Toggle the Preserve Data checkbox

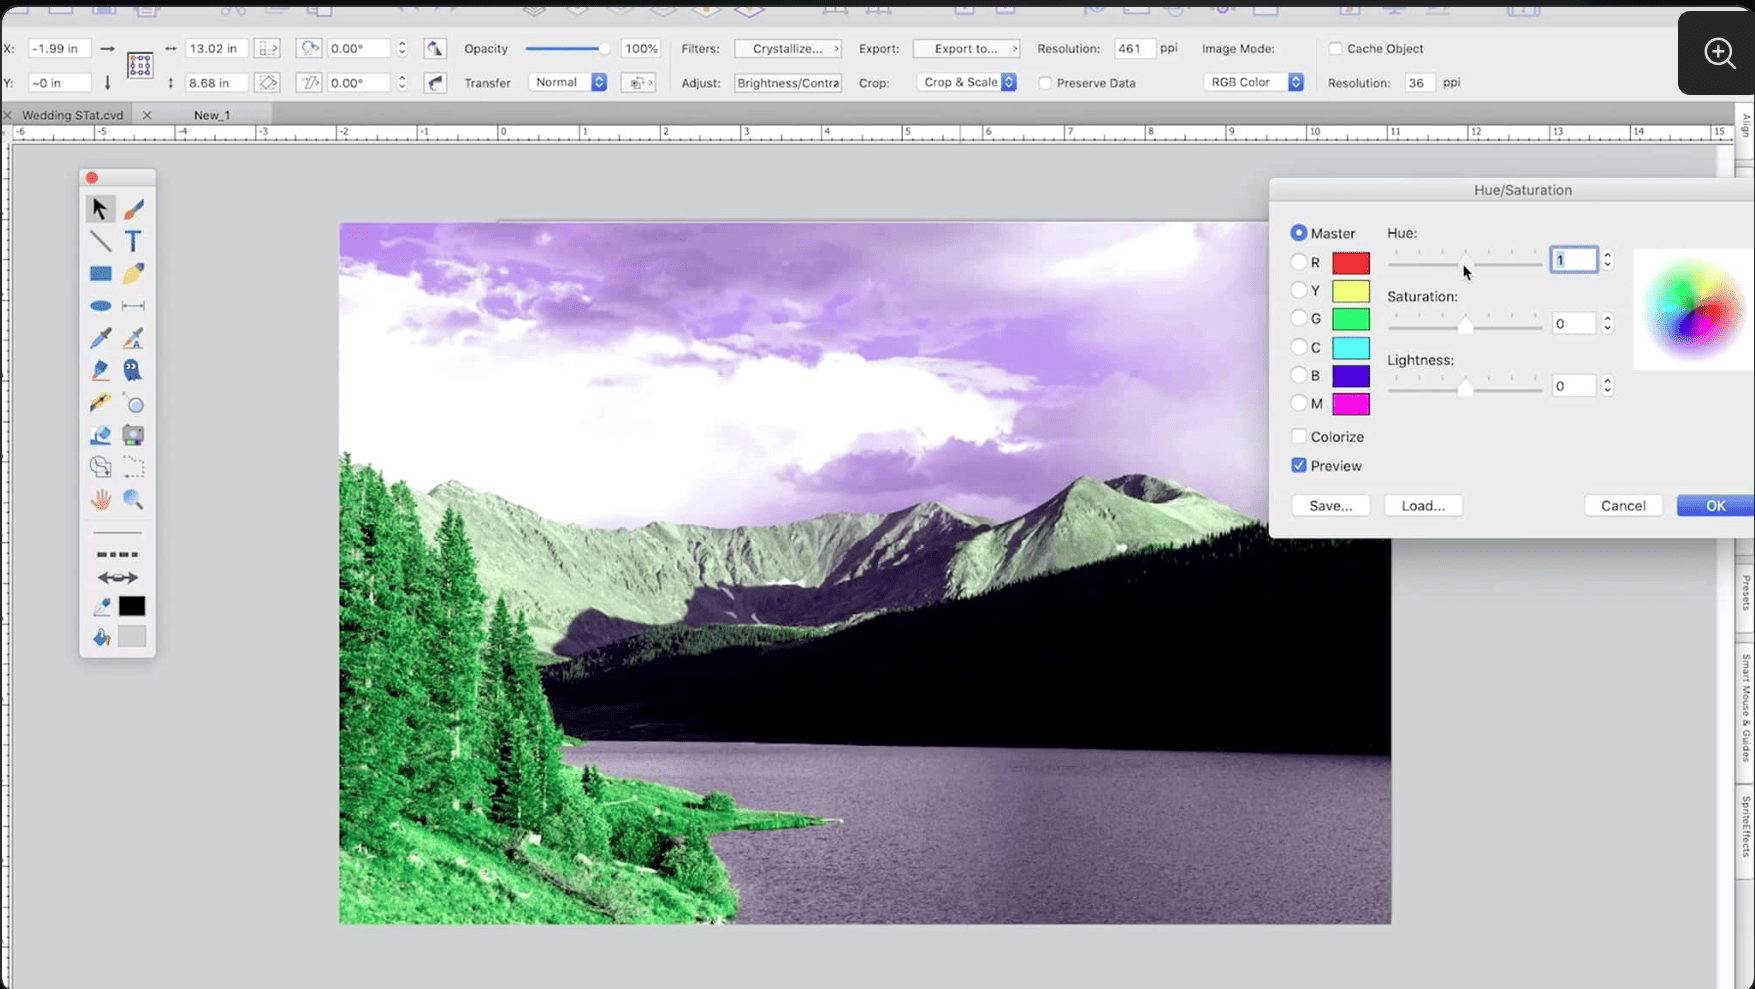click(x=1045, y=83)
